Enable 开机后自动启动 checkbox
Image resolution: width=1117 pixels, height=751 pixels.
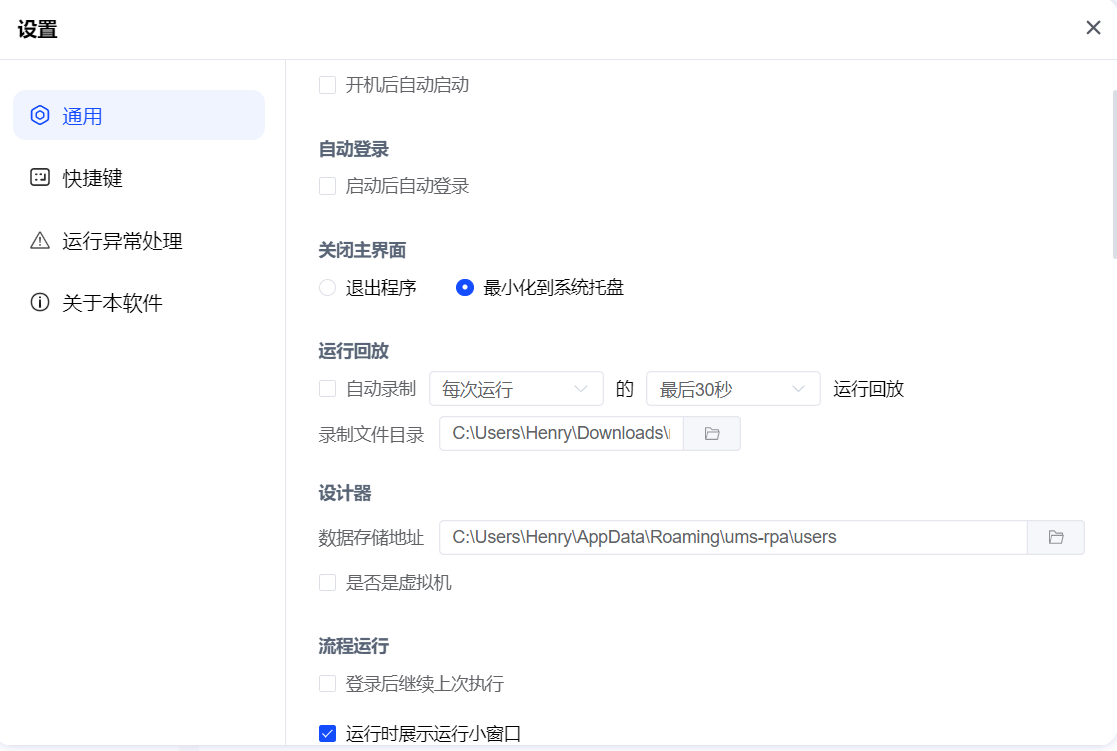coord(327,85)
